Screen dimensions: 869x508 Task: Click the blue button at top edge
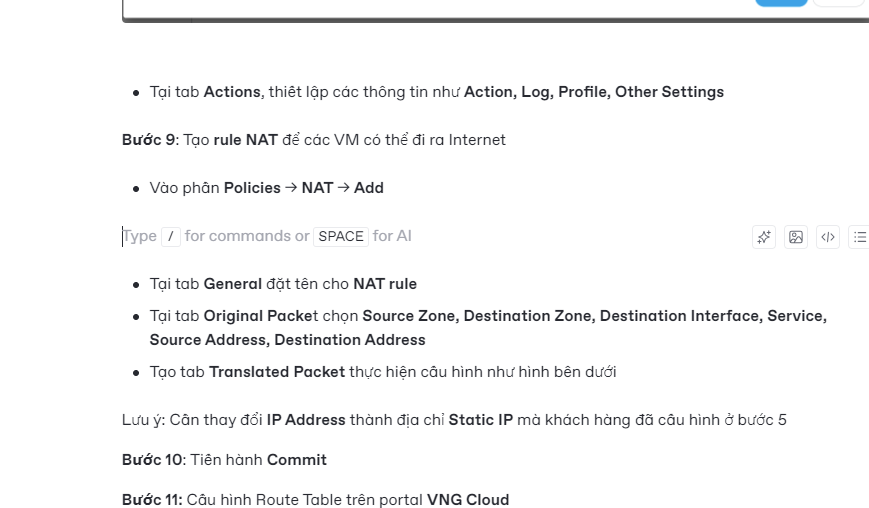pos(781,3)
